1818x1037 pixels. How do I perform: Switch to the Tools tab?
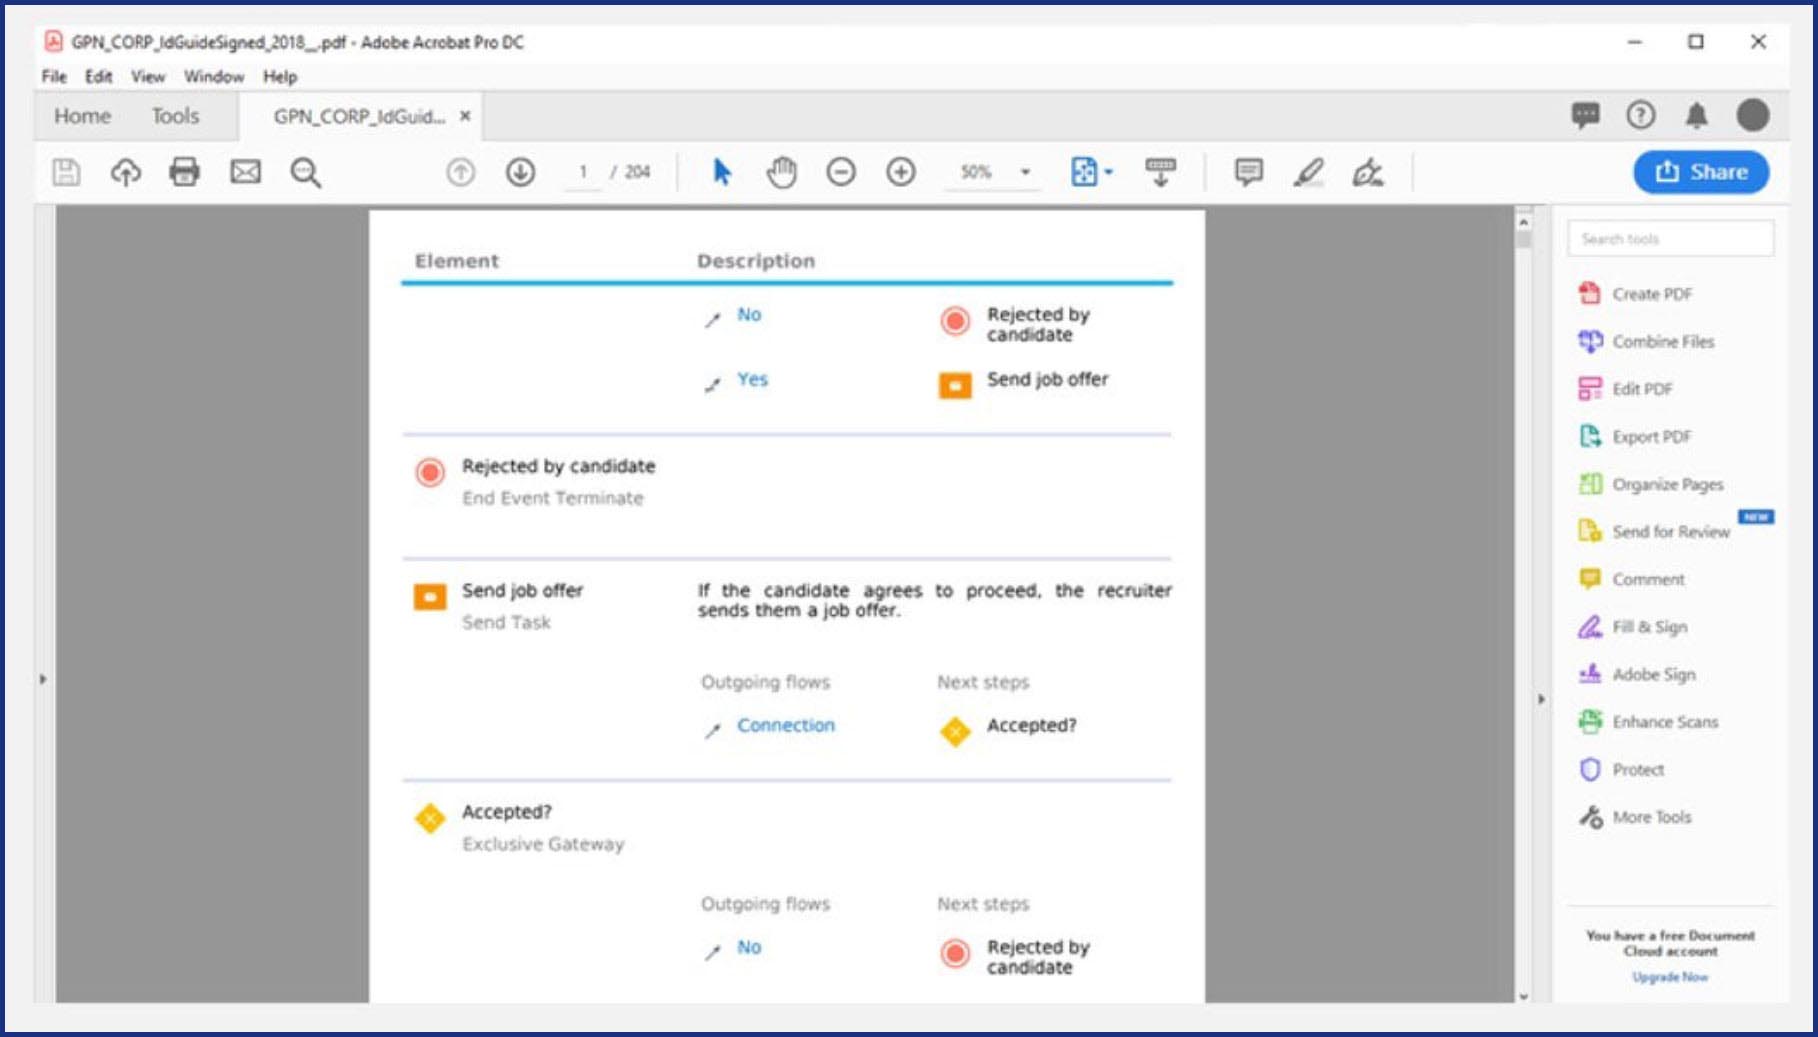coord(175,116)
